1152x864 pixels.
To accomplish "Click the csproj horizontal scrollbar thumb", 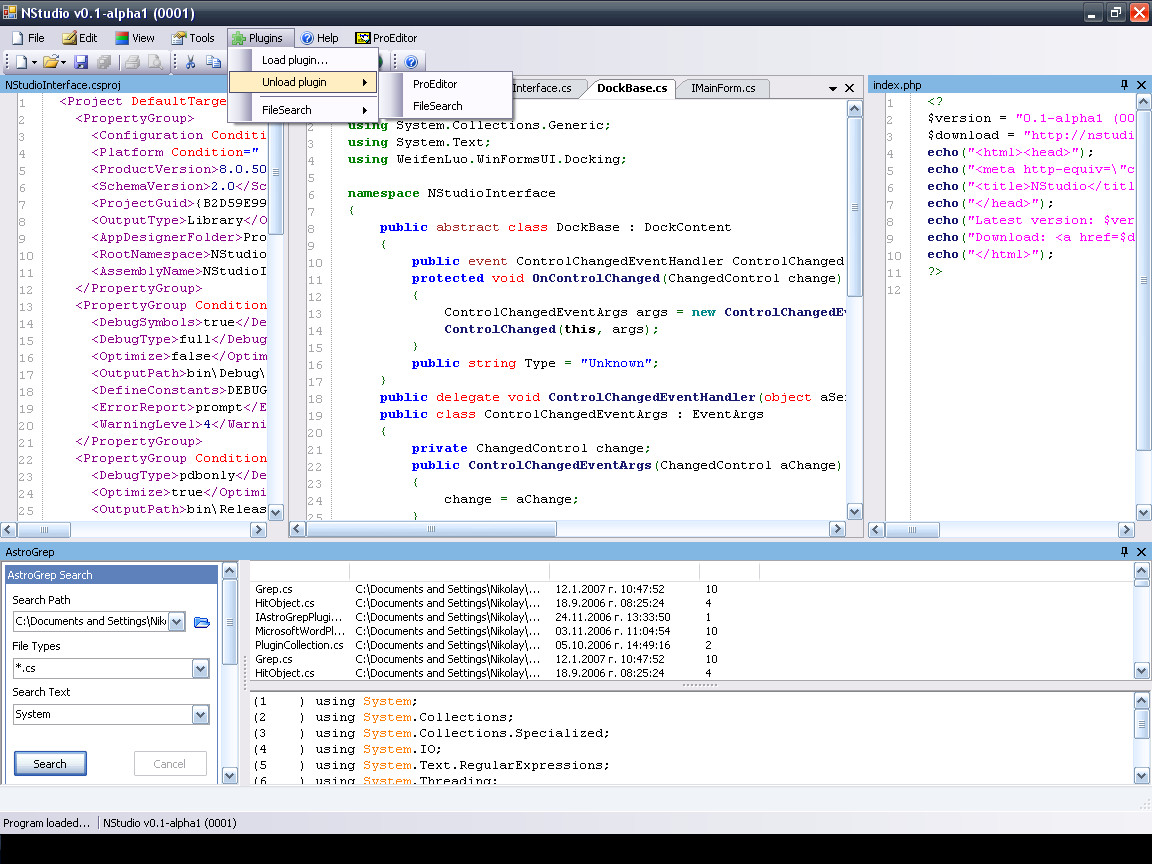I will tap(44, 529).
